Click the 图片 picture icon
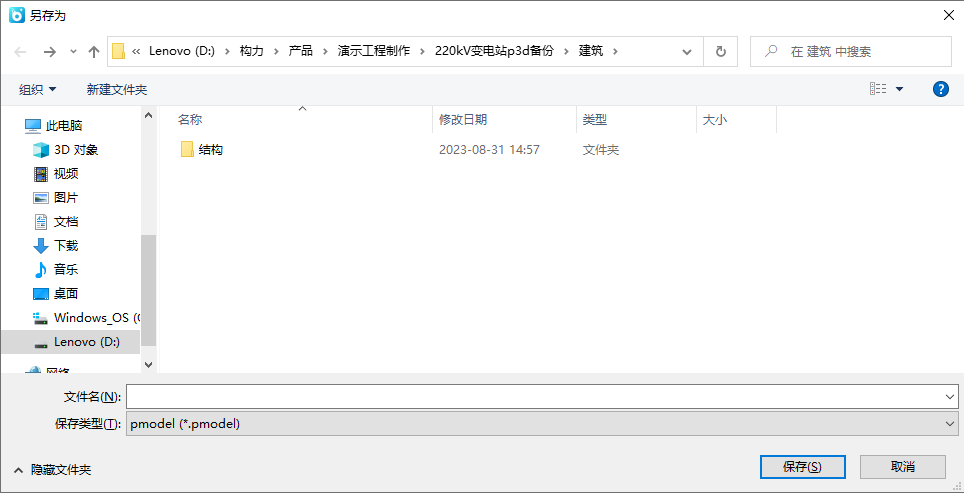The height and width of the screenshot is (493, 964). point(41,197)
